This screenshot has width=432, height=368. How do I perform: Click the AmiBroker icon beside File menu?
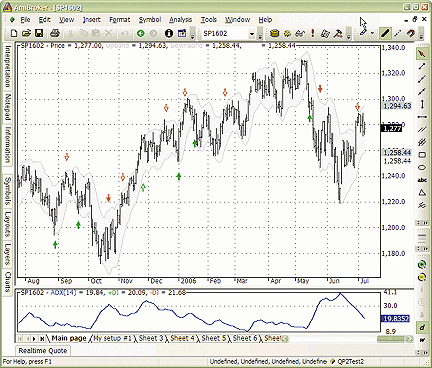tap(12, 20)
